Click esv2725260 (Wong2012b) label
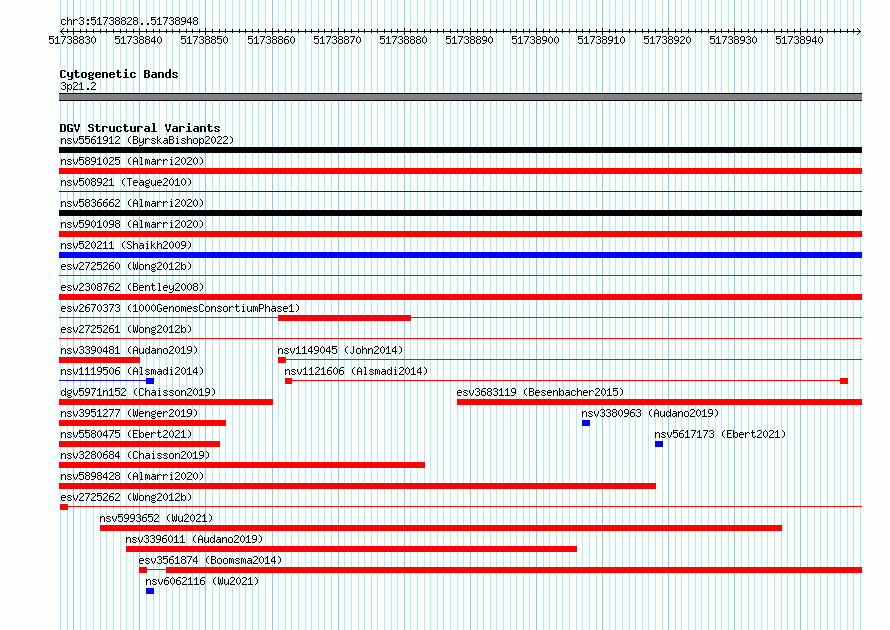This screenshot has width=890, height=630. pyautogui.click(x=126, y=266)
